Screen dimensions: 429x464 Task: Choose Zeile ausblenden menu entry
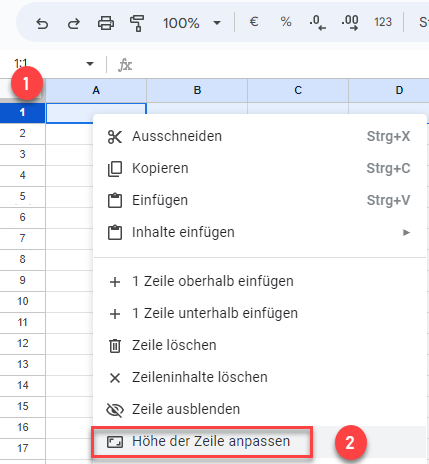[x=260, y=410]
